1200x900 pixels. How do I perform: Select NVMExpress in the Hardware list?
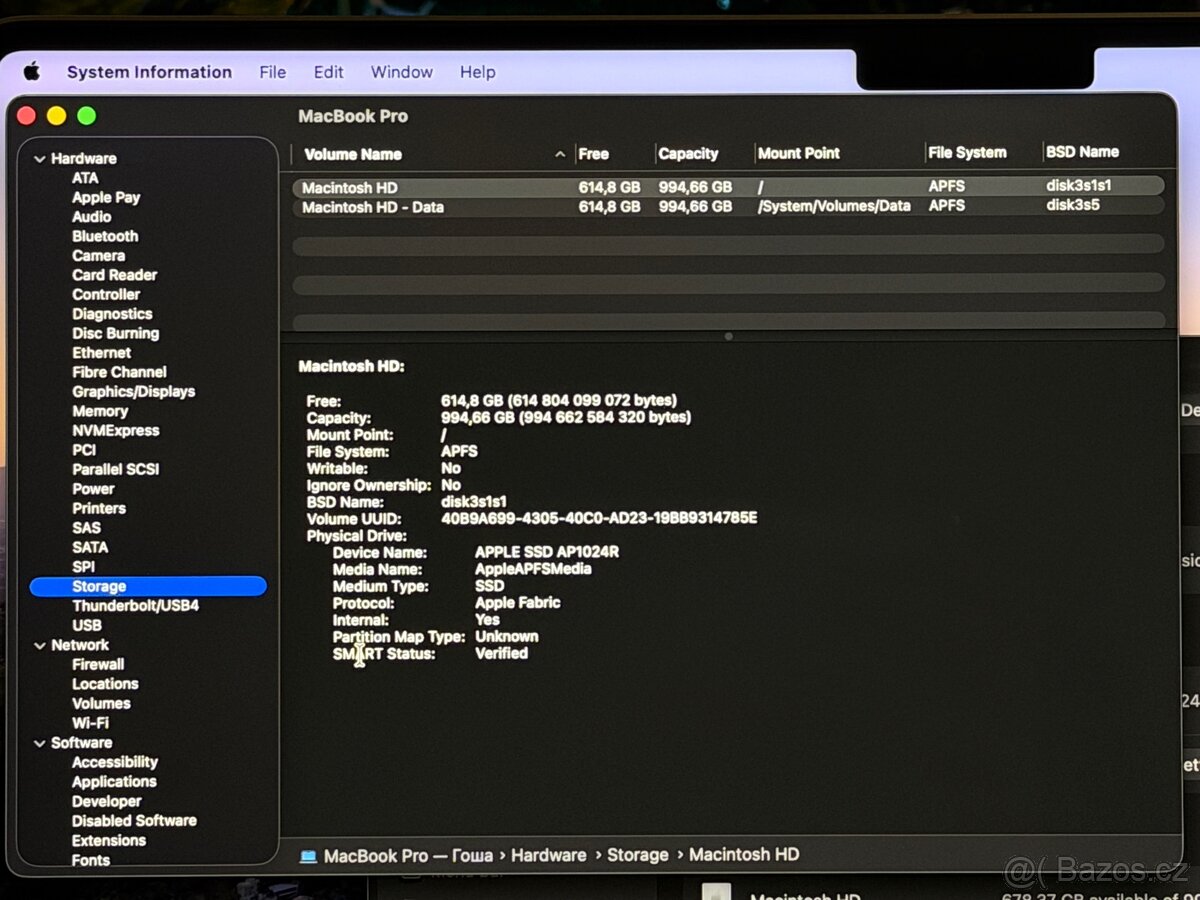click(116, 430)
